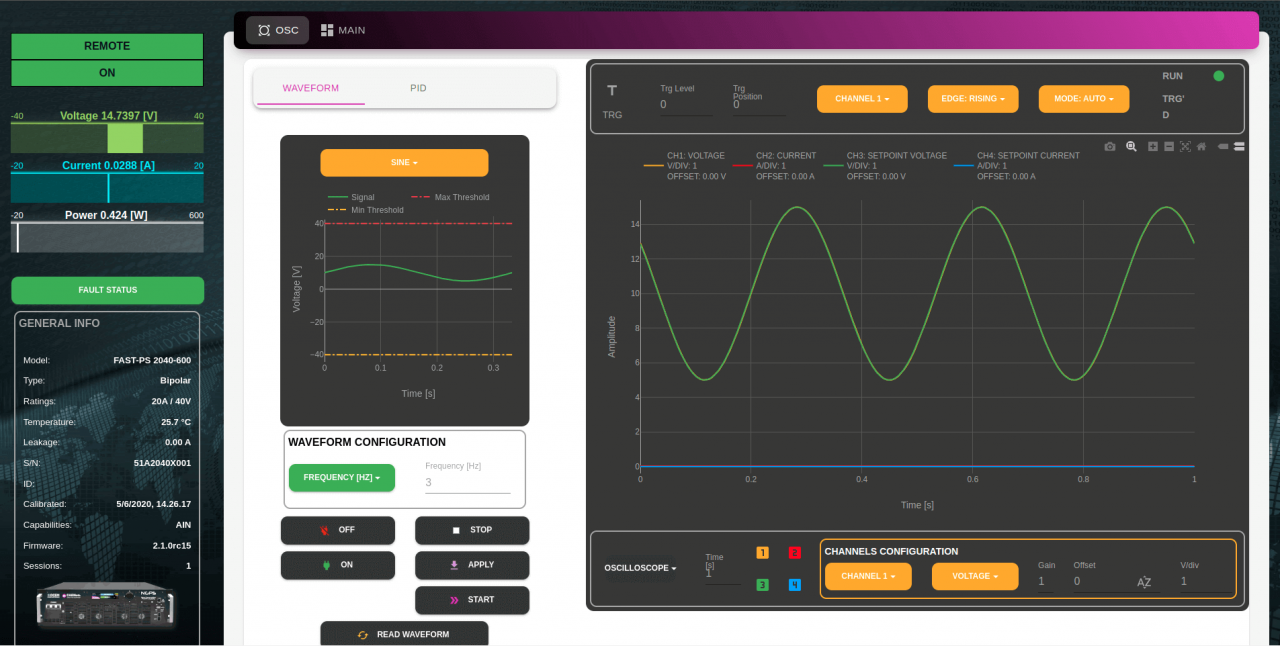Click the plot zoom in plus icon
Viewport: 1280px width, 646px height.
tap(1153, 146)
